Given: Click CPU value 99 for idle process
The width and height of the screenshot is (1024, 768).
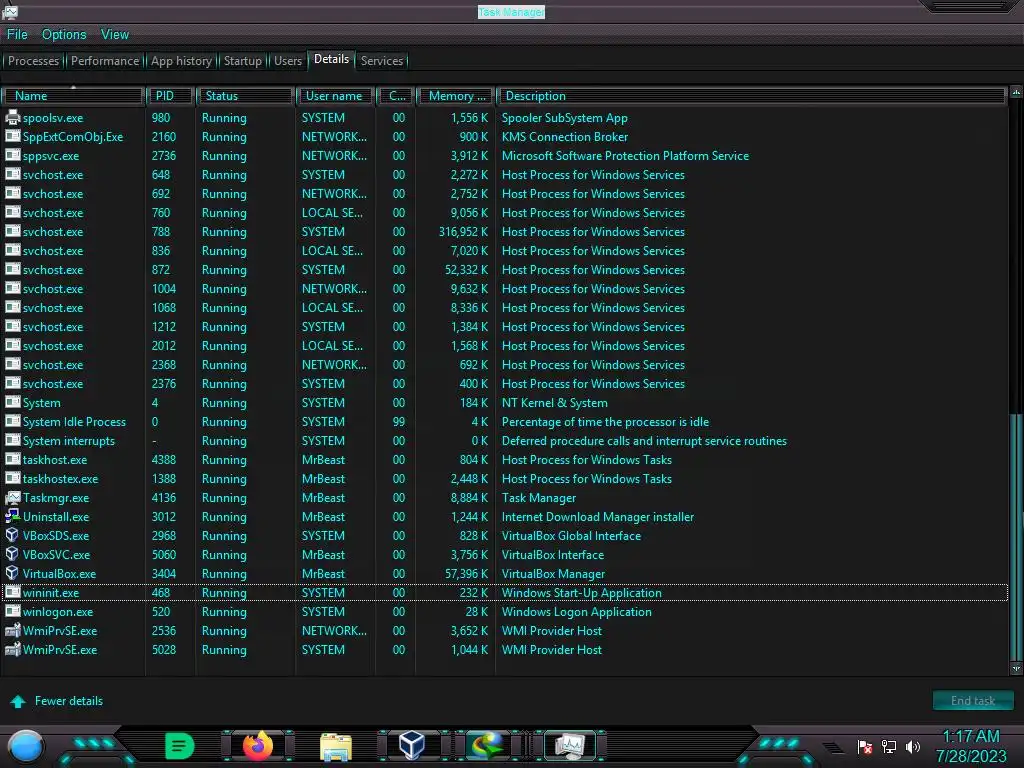Looking at the screenshot, I should 398,422.
